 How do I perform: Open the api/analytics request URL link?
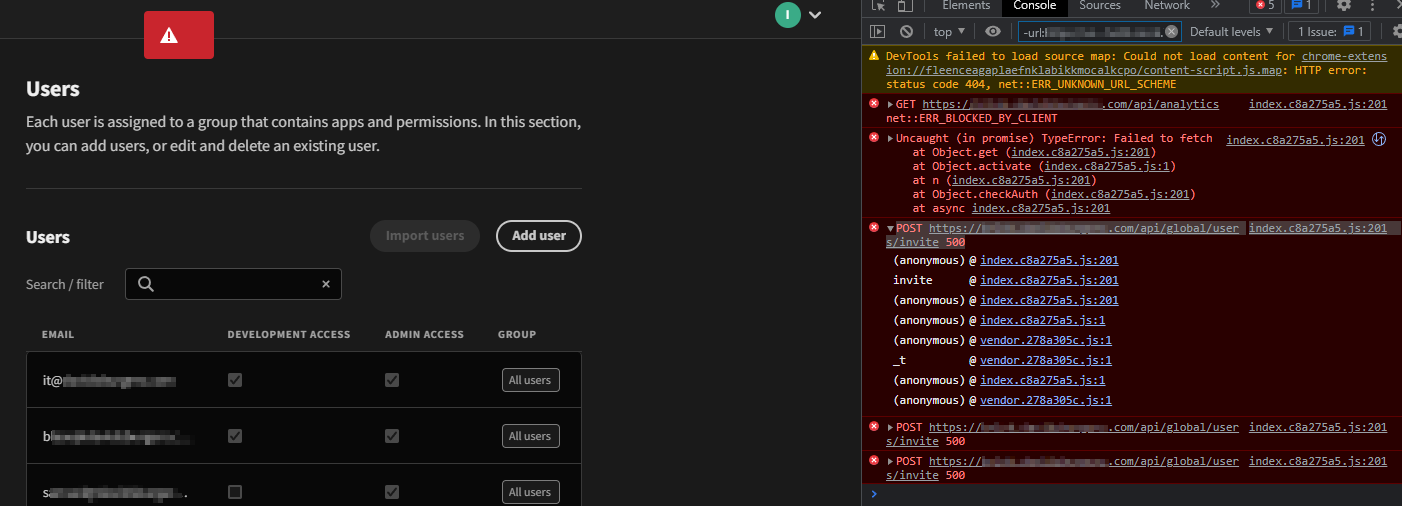(1071, 104)
